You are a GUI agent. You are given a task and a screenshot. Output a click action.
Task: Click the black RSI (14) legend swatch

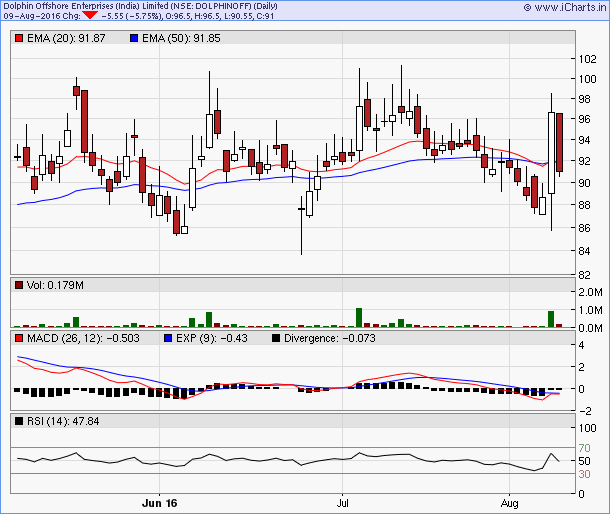[x=19, y=421]
